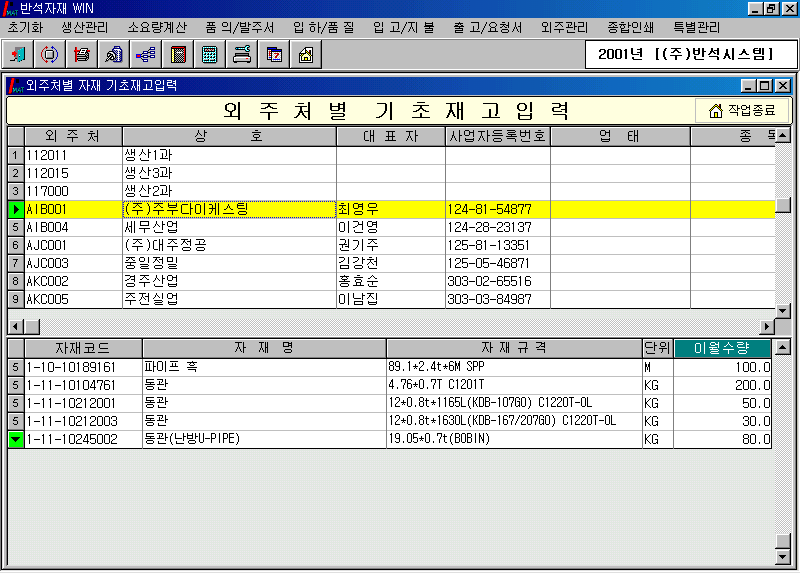The height and width of the screenshot is (574, 800).
Task: Select the 세무산업 supplier row
Action: click(x=229, y=227)
